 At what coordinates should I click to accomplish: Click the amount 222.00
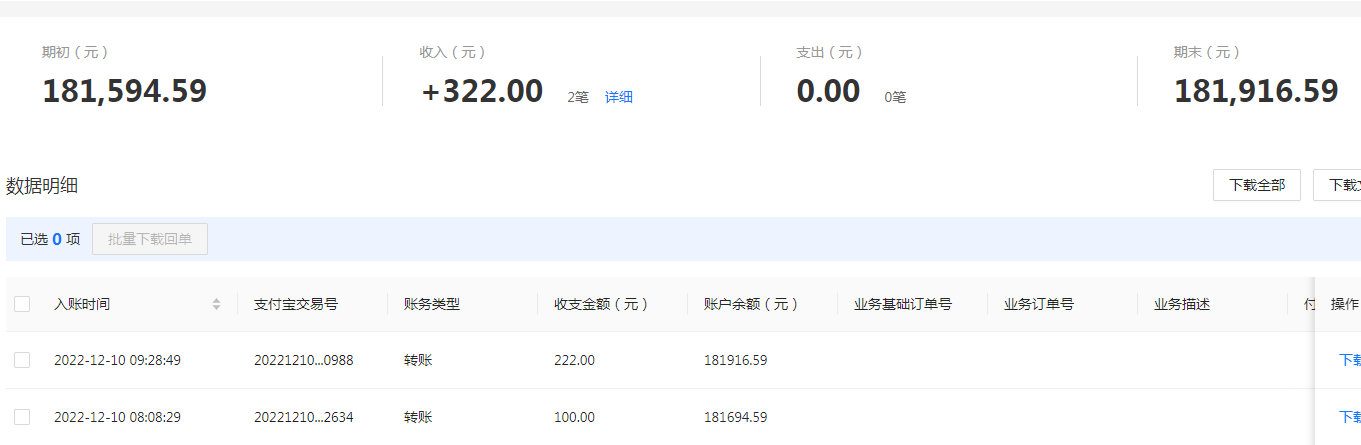click(574, 360)
